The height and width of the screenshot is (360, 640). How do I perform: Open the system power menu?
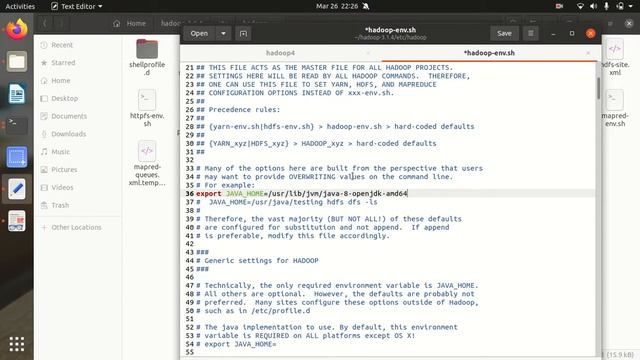[x=624, y=6]
